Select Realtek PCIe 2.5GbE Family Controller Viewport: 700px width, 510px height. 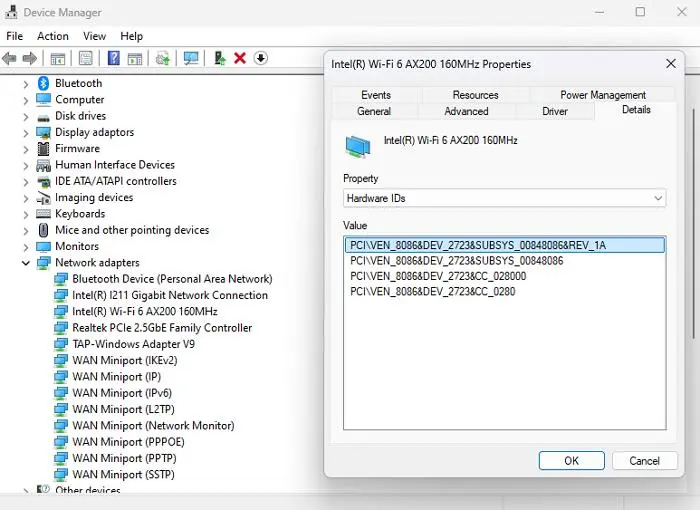point(162,328)
